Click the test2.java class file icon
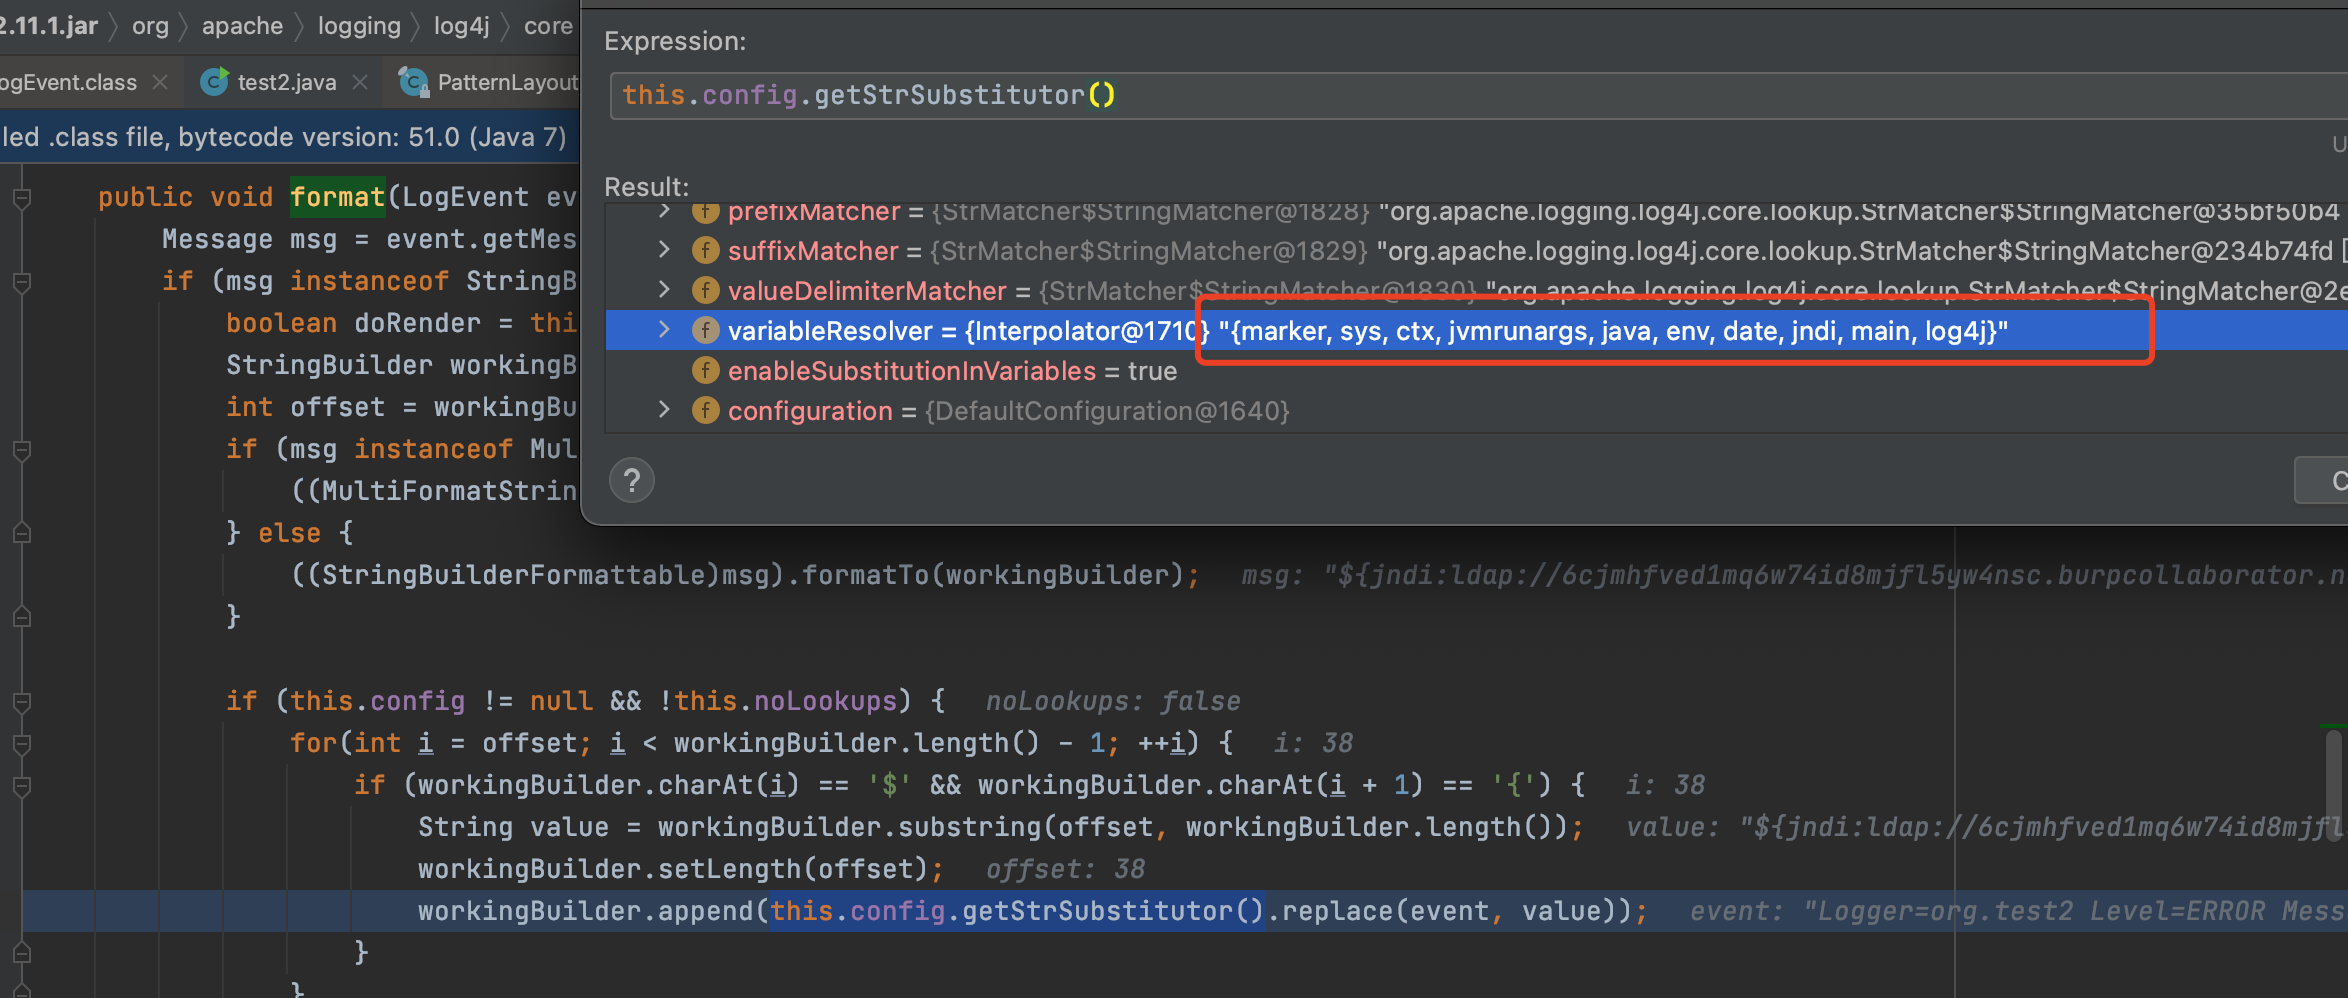The width and height of the screenshot is (2348, 998). [x=213, y=82]
